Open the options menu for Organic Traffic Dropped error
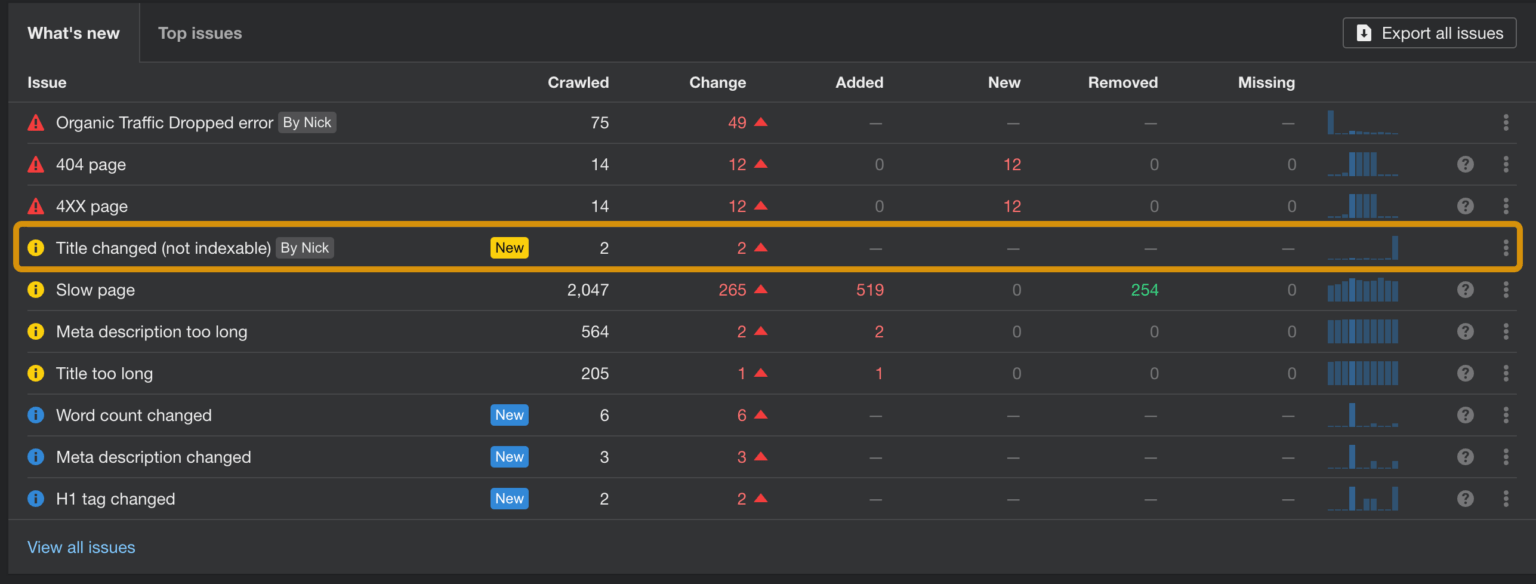 point(1506,122)
